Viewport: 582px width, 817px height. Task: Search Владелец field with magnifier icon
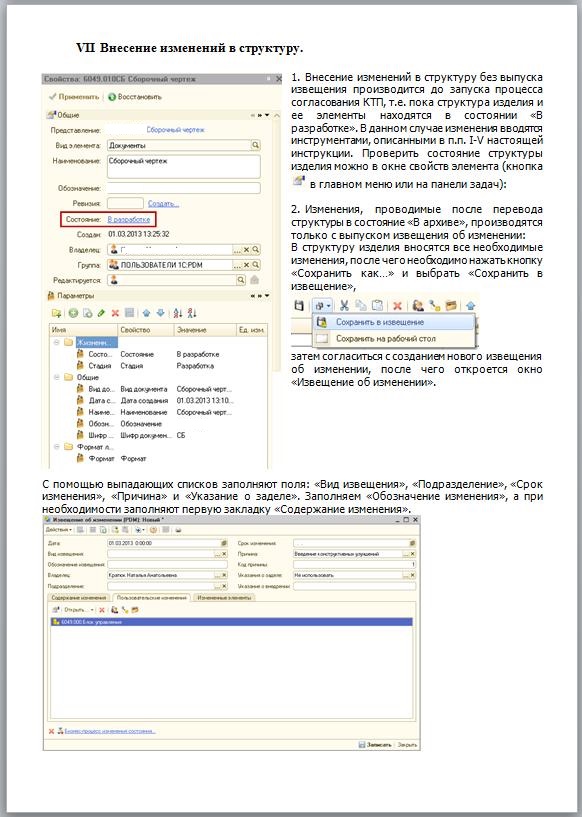[x=255, y=250]
